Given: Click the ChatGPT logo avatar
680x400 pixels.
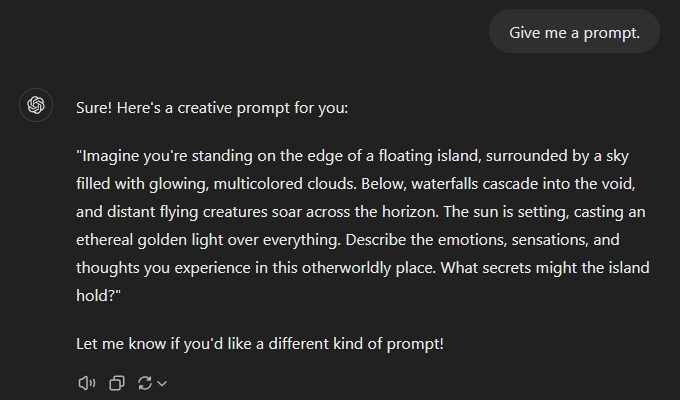Looking at the screenshot, I should 36,105.
